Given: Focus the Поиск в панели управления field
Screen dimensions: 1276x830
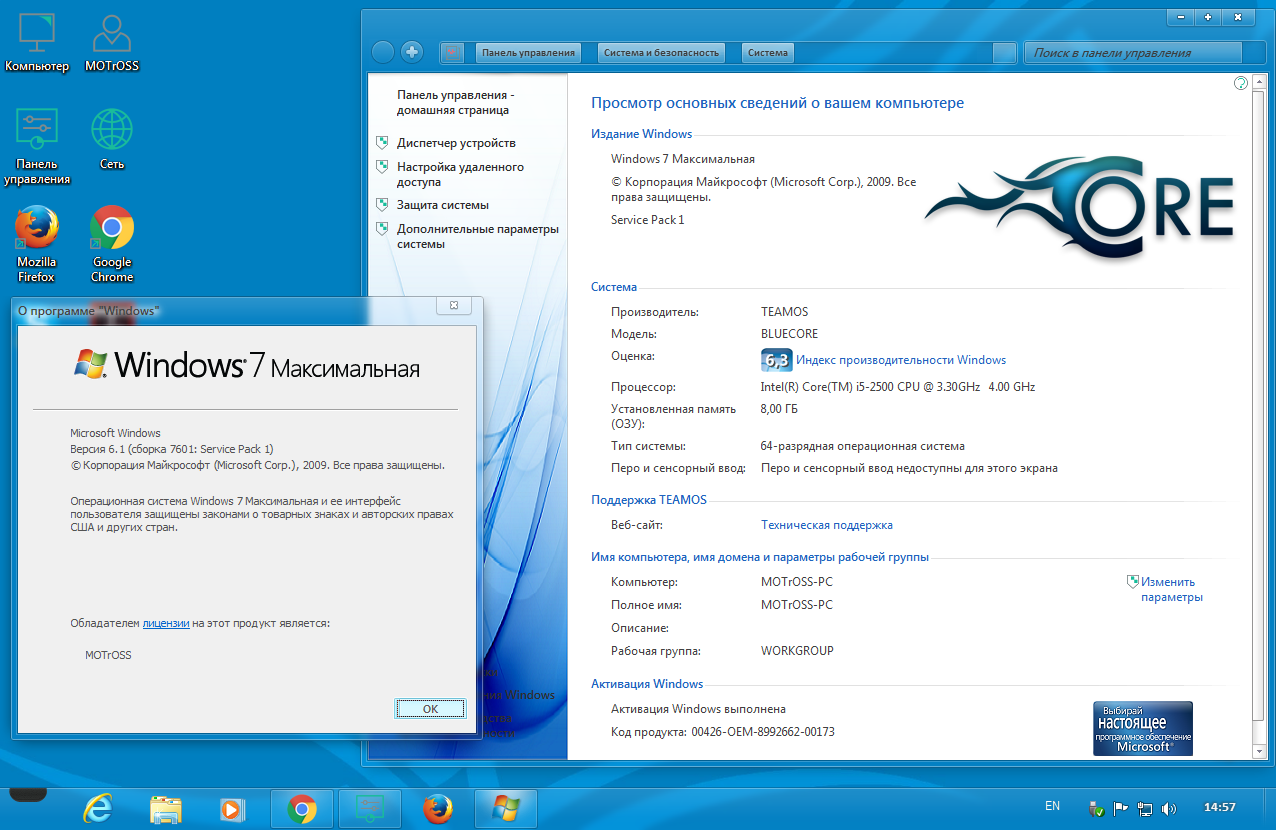Looking at the screenshot, I should tap(1133, 53).
